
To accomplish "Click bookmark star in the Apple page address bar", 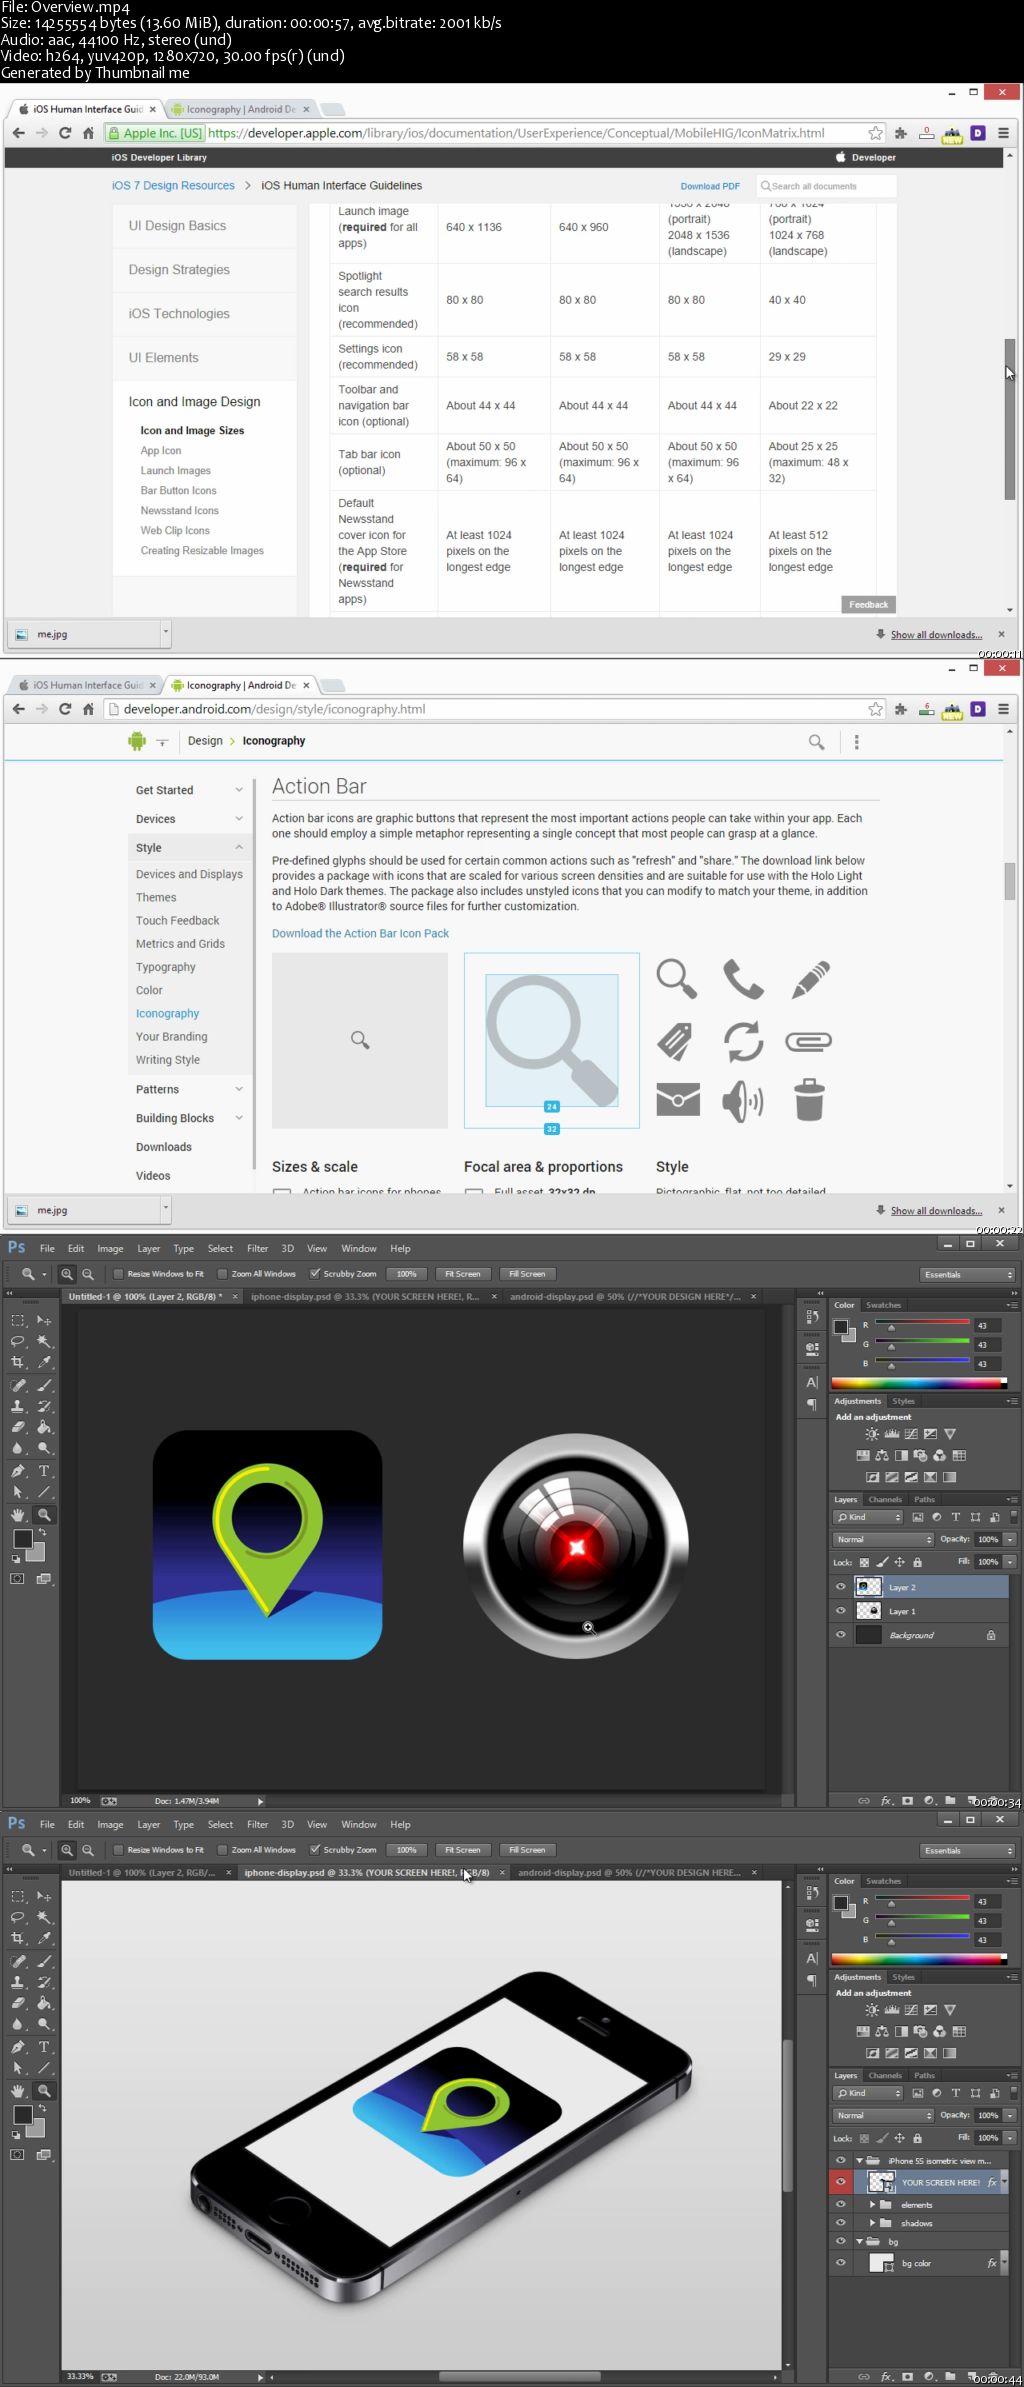I will (876, 133).
